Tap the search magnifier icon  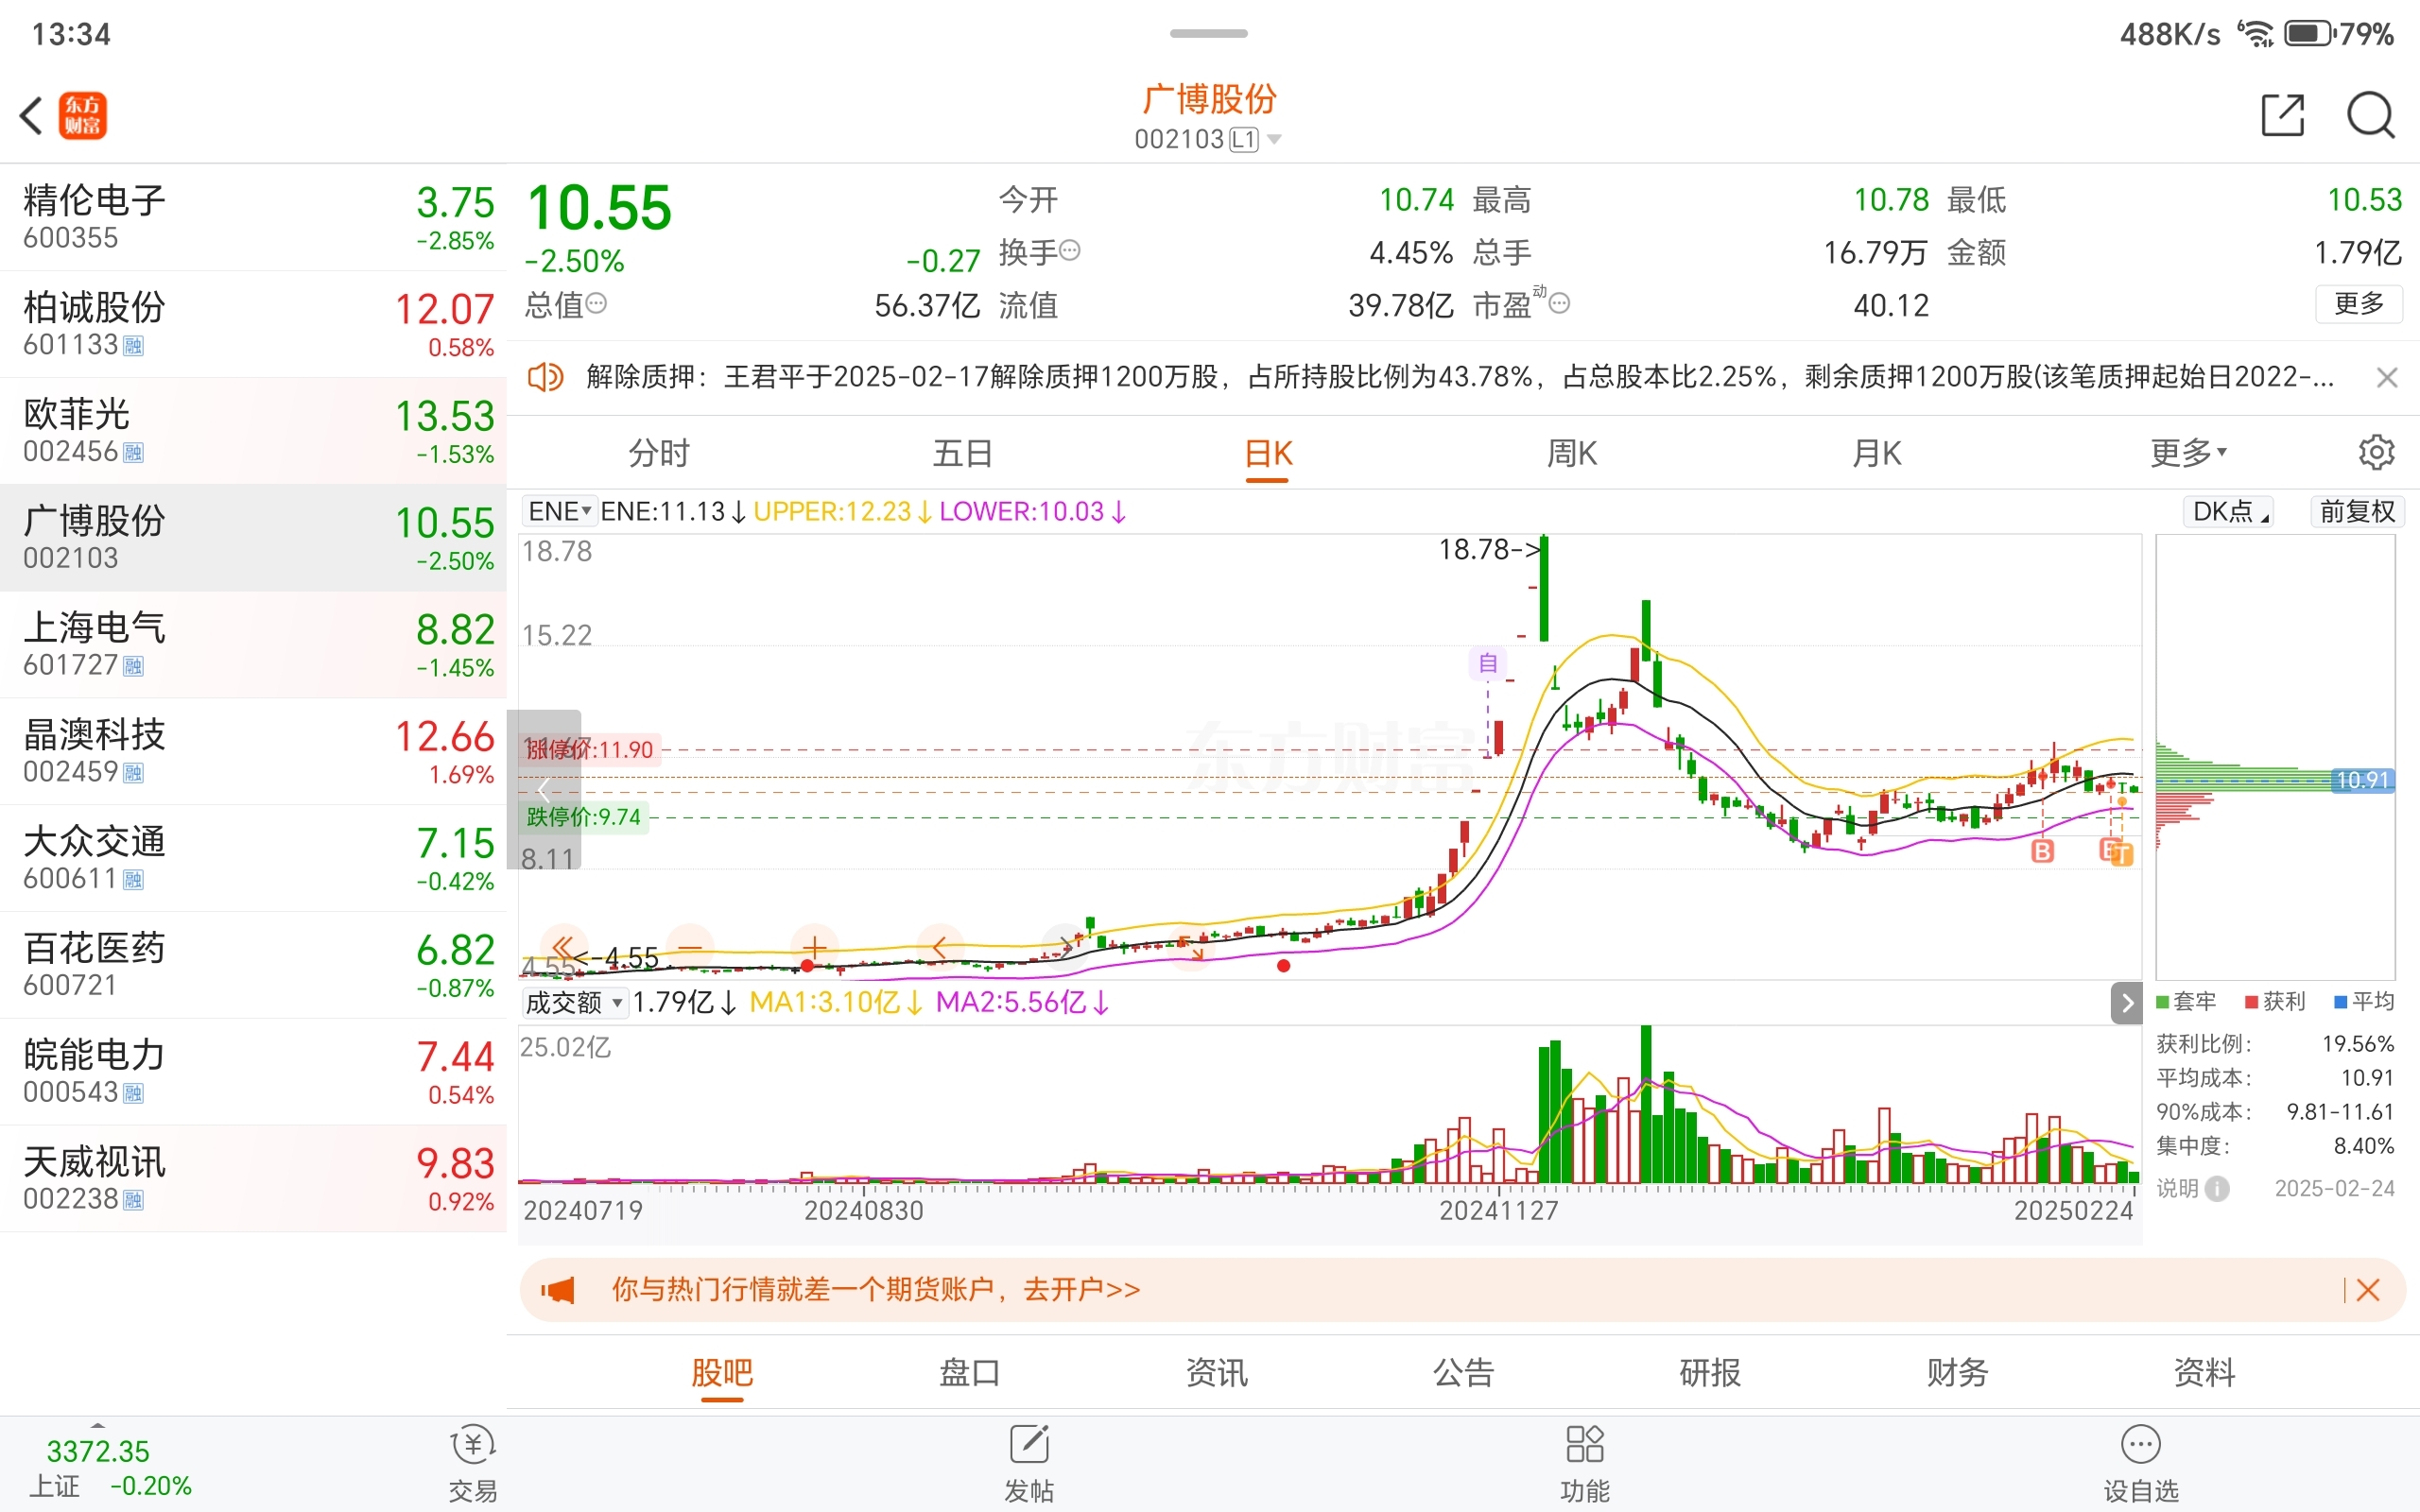[2370, 115]
